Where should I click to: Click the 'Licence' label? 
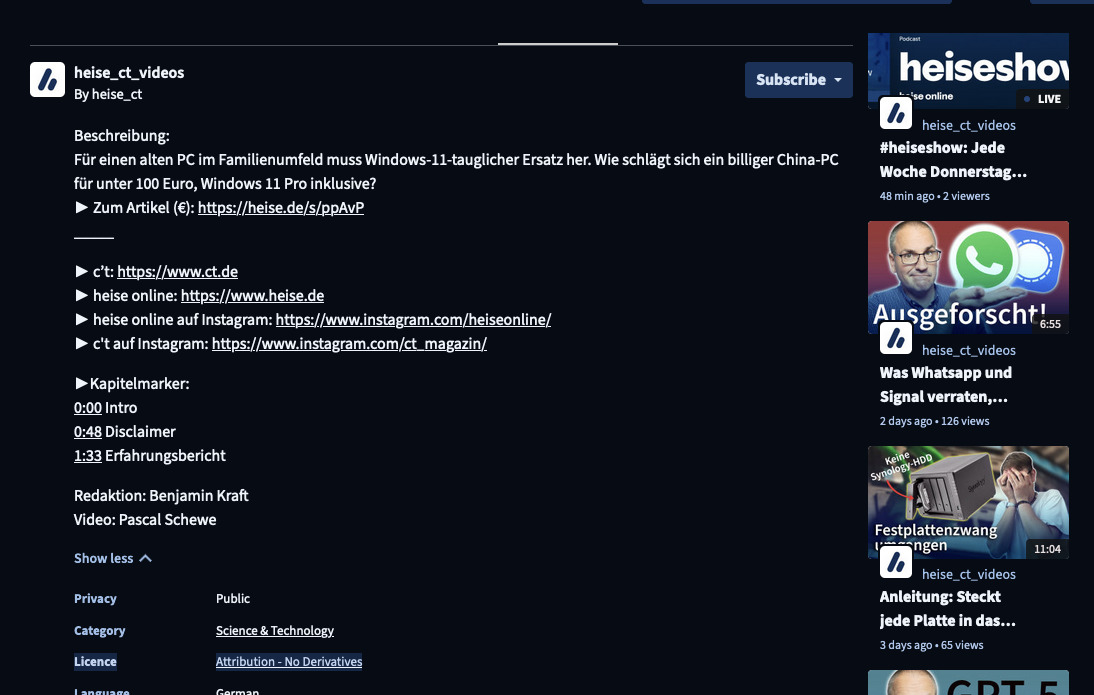96,662
